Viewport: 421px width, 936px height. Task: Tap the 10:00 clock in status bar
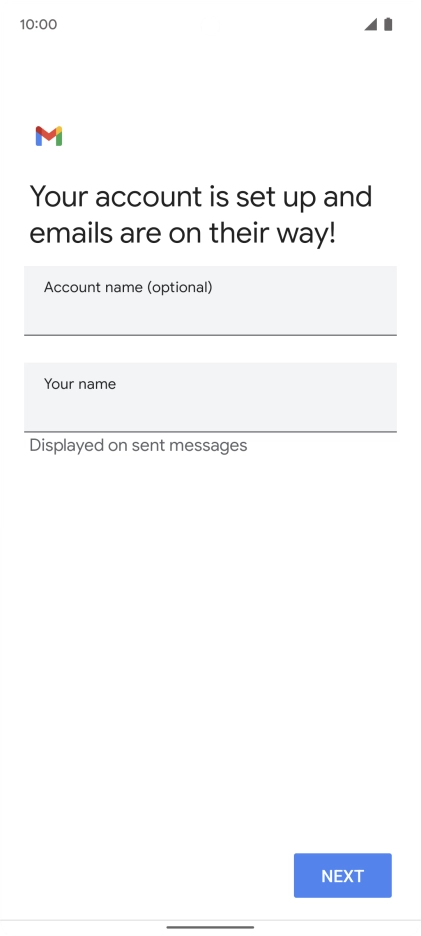point(38,24)
